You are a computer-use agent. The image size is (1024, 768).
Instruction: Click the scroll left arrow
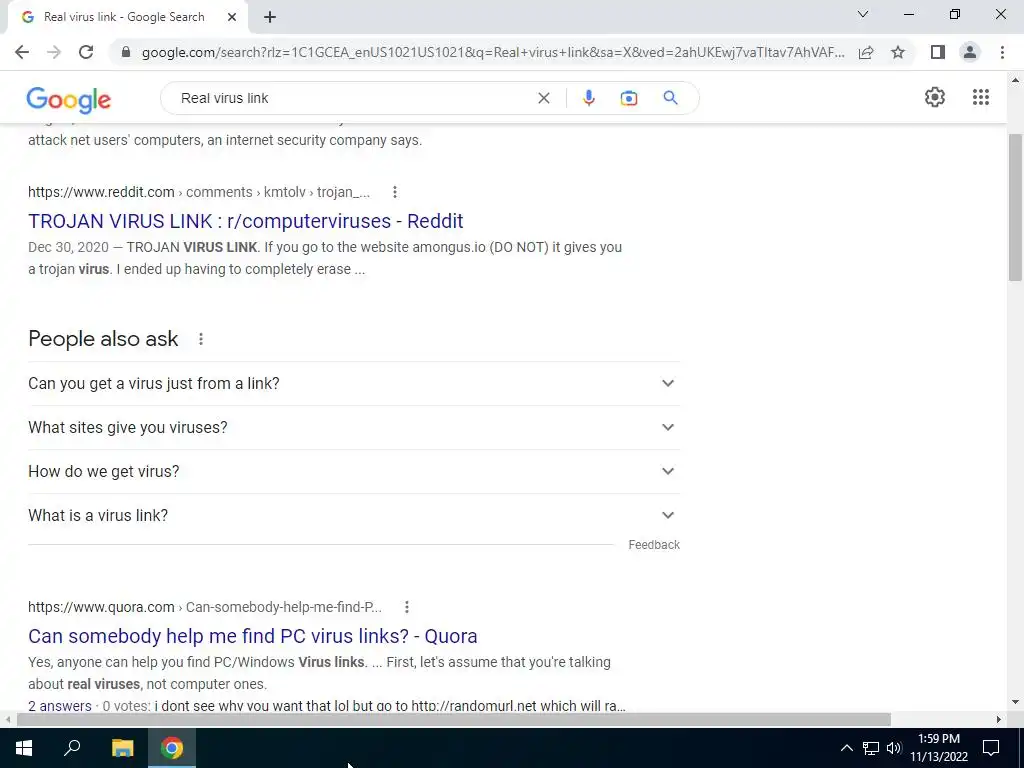point(7,719)
